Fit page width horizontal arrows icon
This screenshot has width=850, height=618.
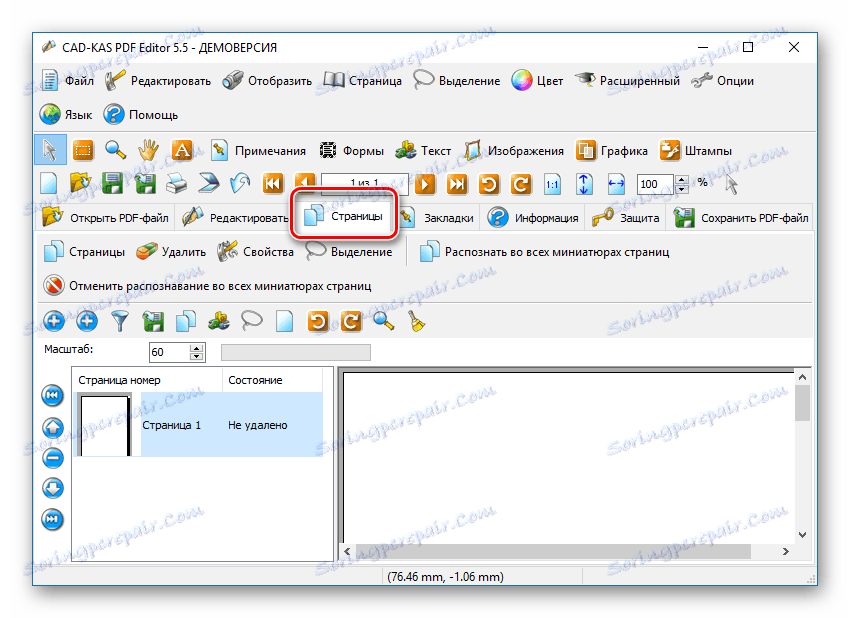click(616, 184)
